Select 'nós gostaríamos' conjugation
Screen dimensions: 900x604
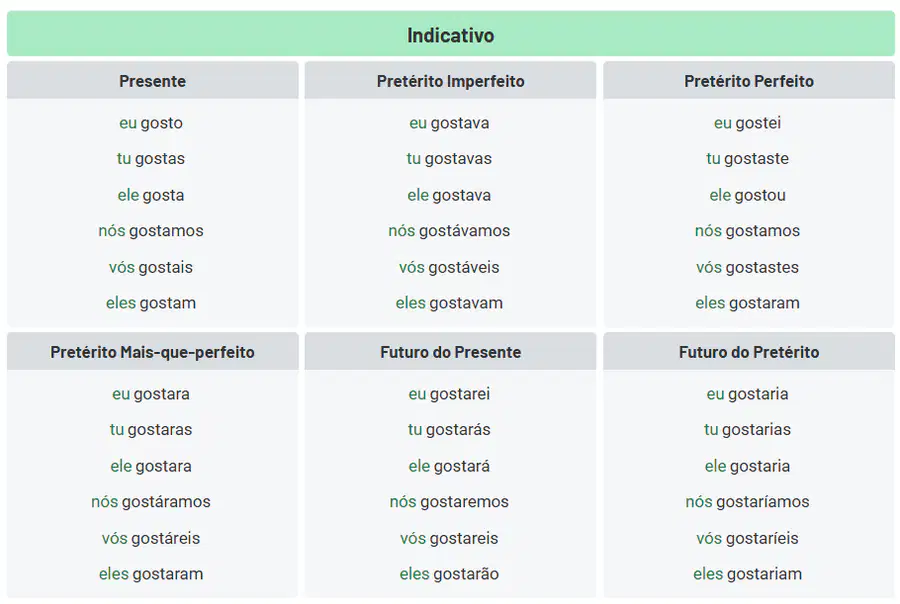coord(747,502)
